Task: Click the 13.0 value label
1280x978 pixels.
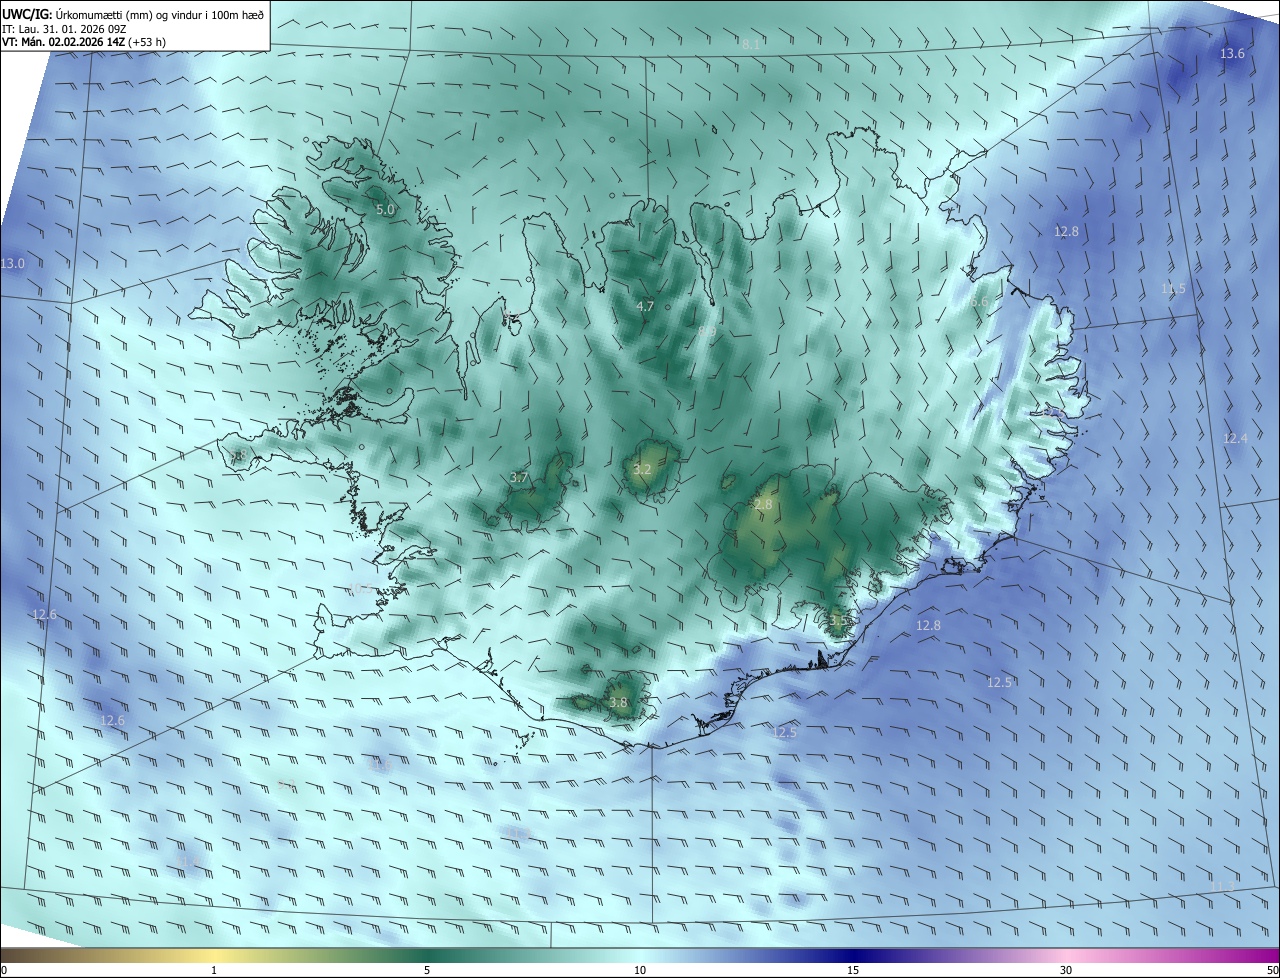Action: point(12,264)
